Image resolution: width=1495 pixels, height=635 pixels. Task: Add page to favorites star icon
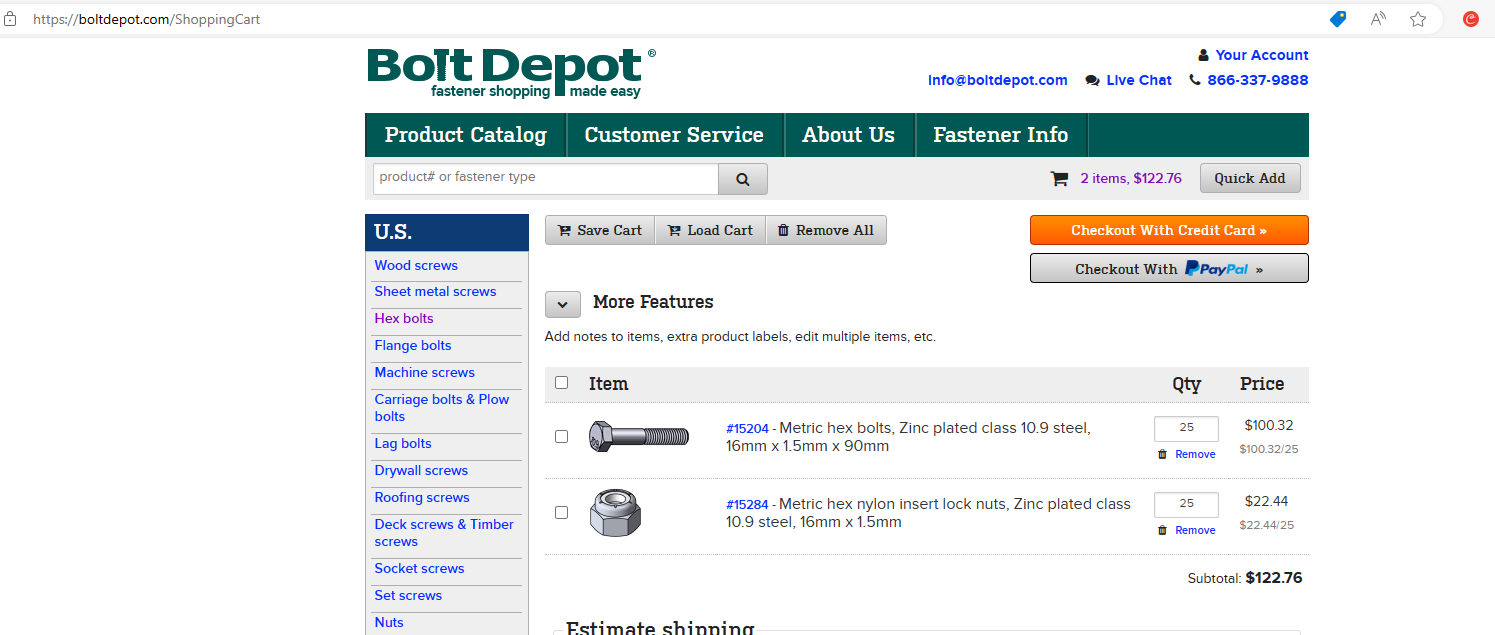pyautogui.click(x=1418, y=19)
